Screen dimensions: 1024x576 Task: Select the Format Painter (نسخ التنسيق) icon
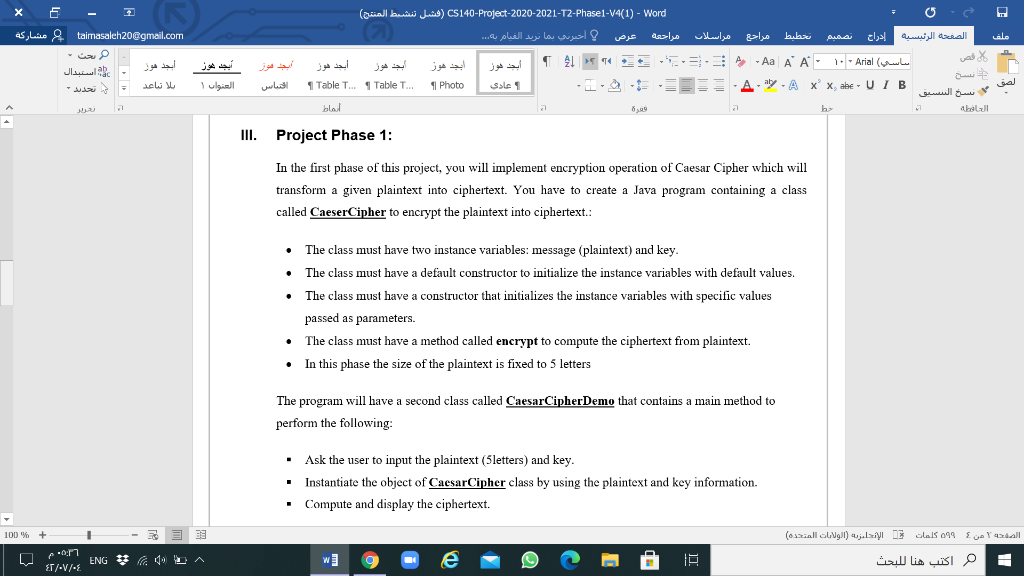coord(982,90)
